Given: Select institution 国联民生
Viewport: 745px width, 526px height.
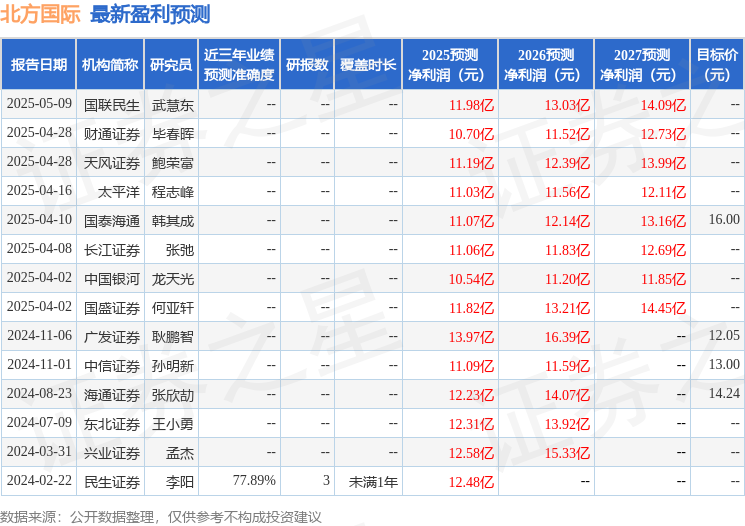Looking at the screenshot, I should pos(112,105).
